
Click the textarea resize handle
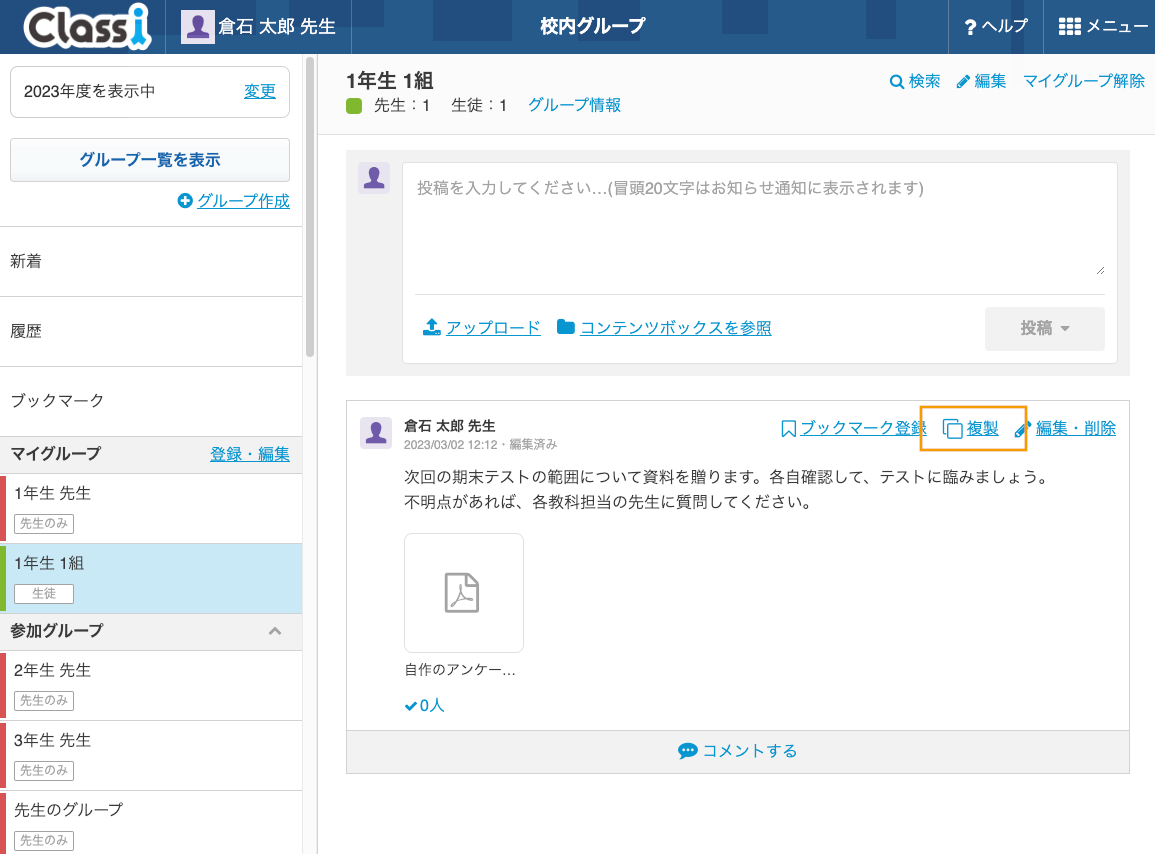(x=1100, y=271)
